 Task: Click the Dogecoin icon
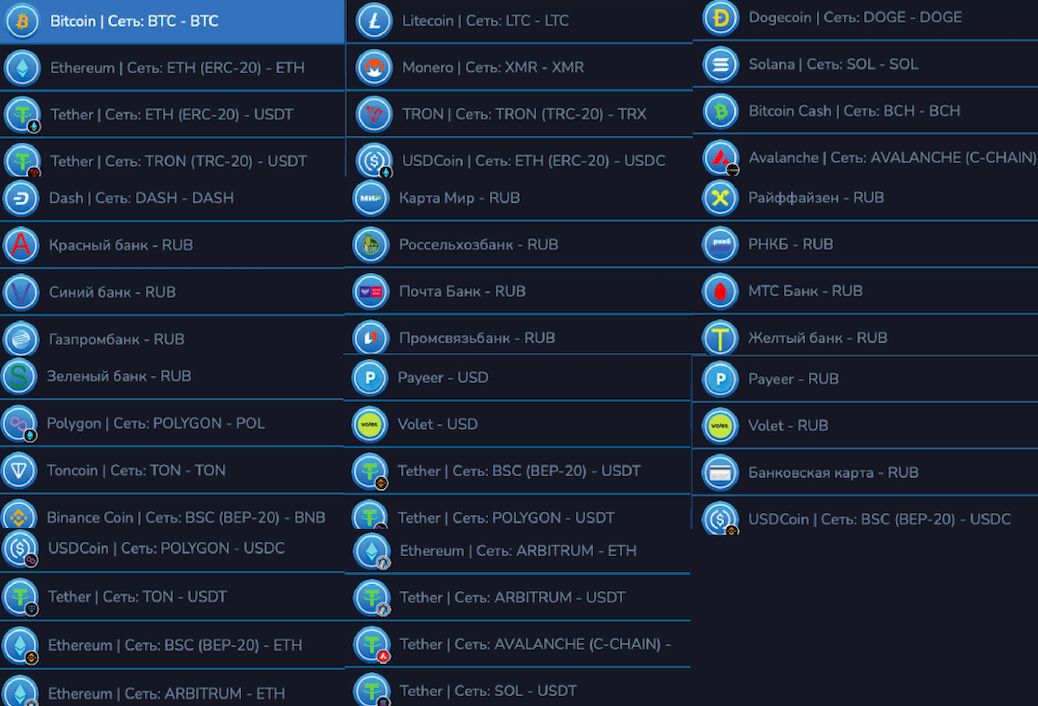(720, 18)
